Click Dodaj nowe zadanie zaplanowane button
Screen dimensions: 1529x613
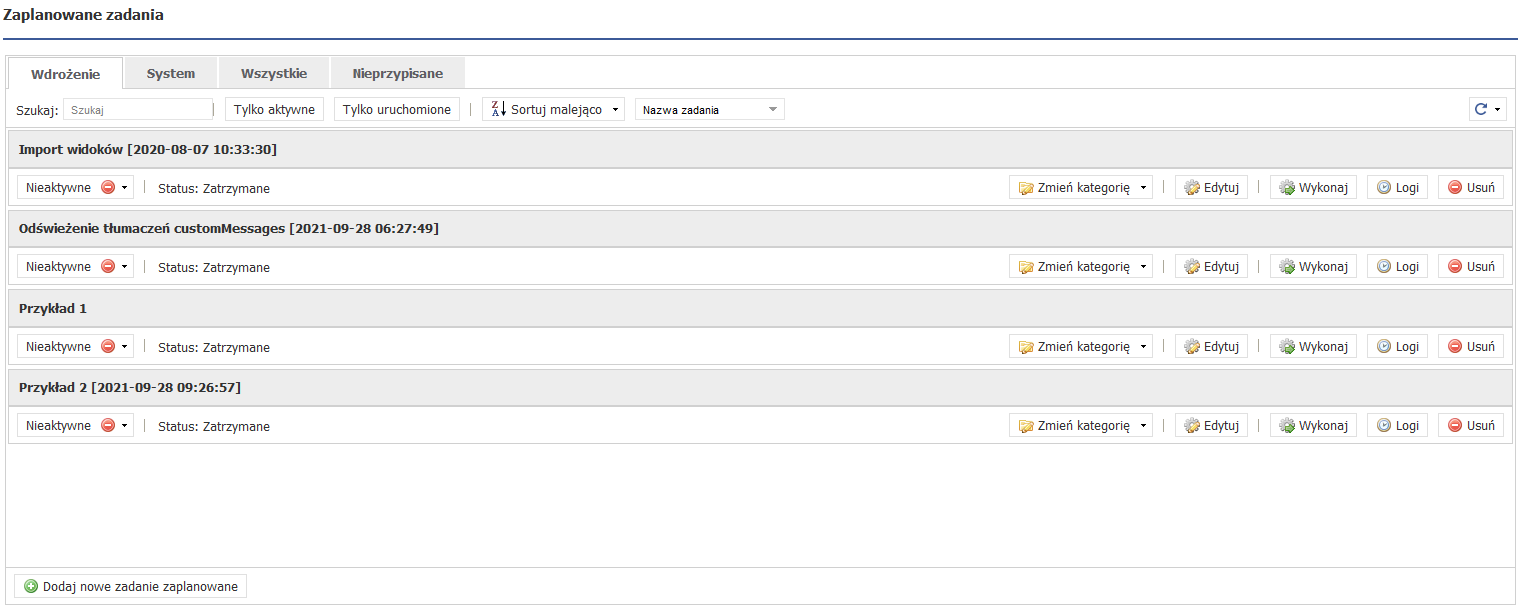click(130, 586)
